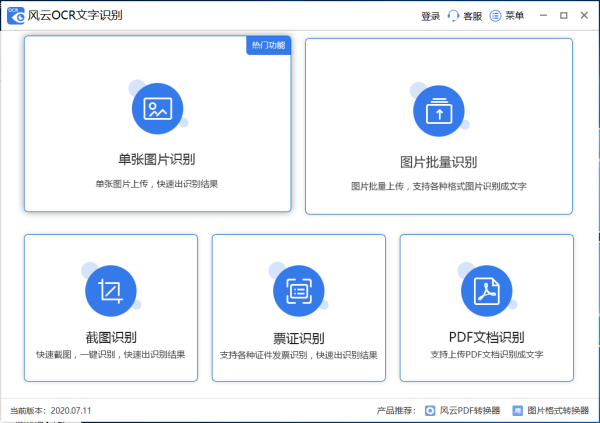Click the 图片格式转换器 product icon
Image resolution: width=600 pixels, height=423 pixels.
[x=517, y=410]
